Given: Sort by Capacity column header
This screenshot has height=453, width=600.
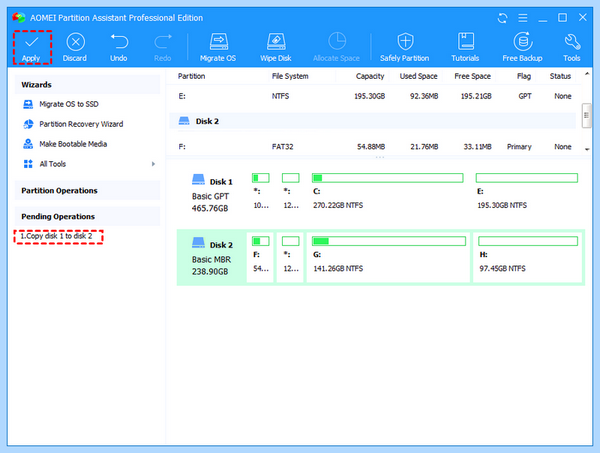Looking at the screenshot, I should [x=370, y=76].
